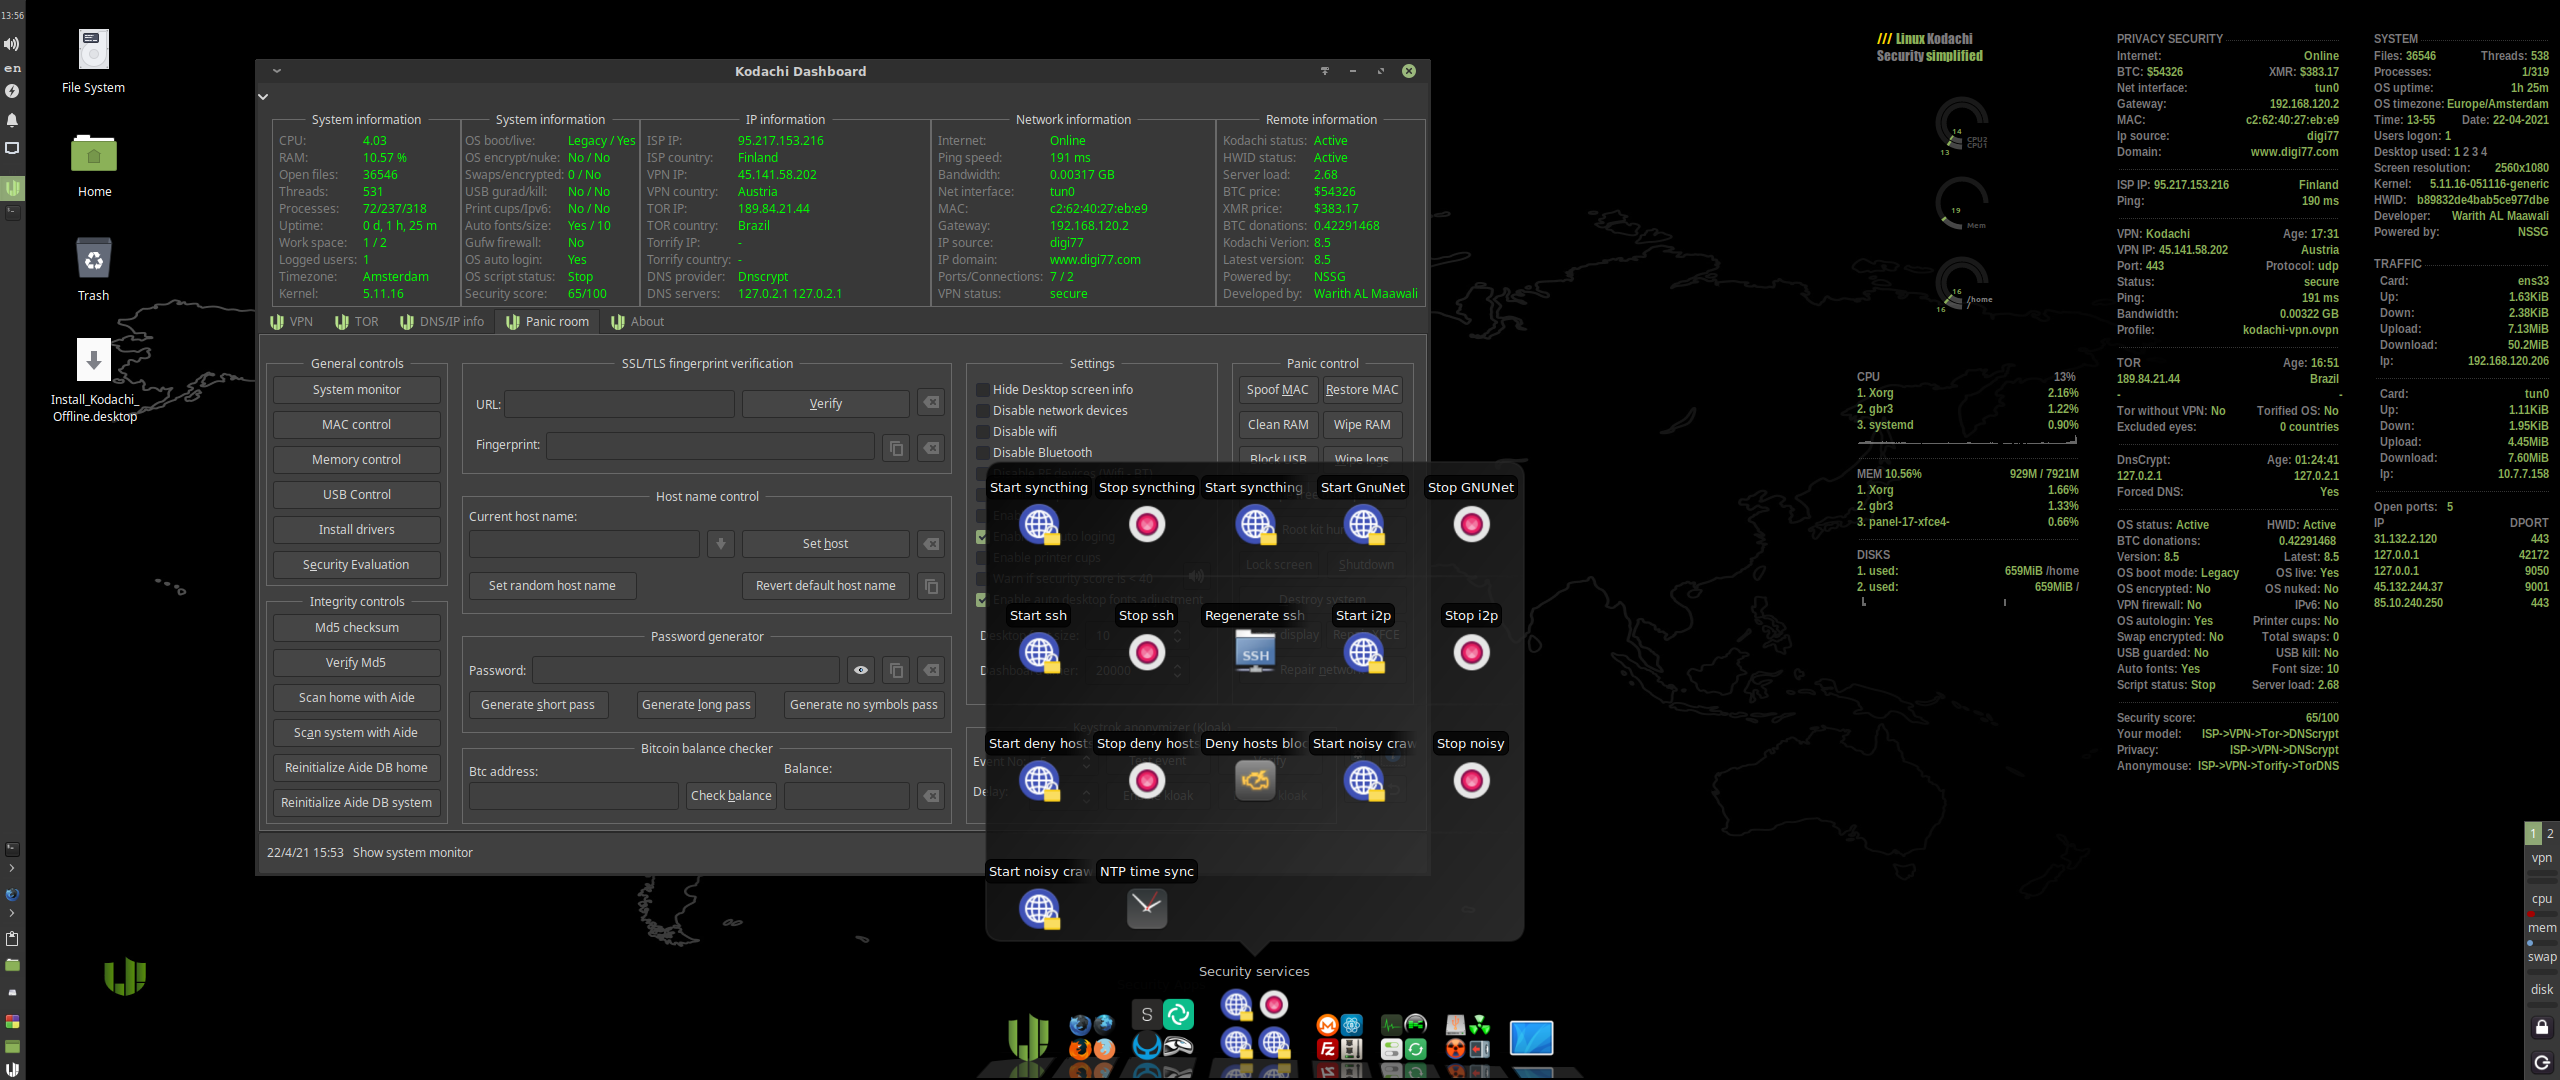This screenshot has width=2560, height=1080.
Task: Click Check balance button
Action: (x=731, y=796)
